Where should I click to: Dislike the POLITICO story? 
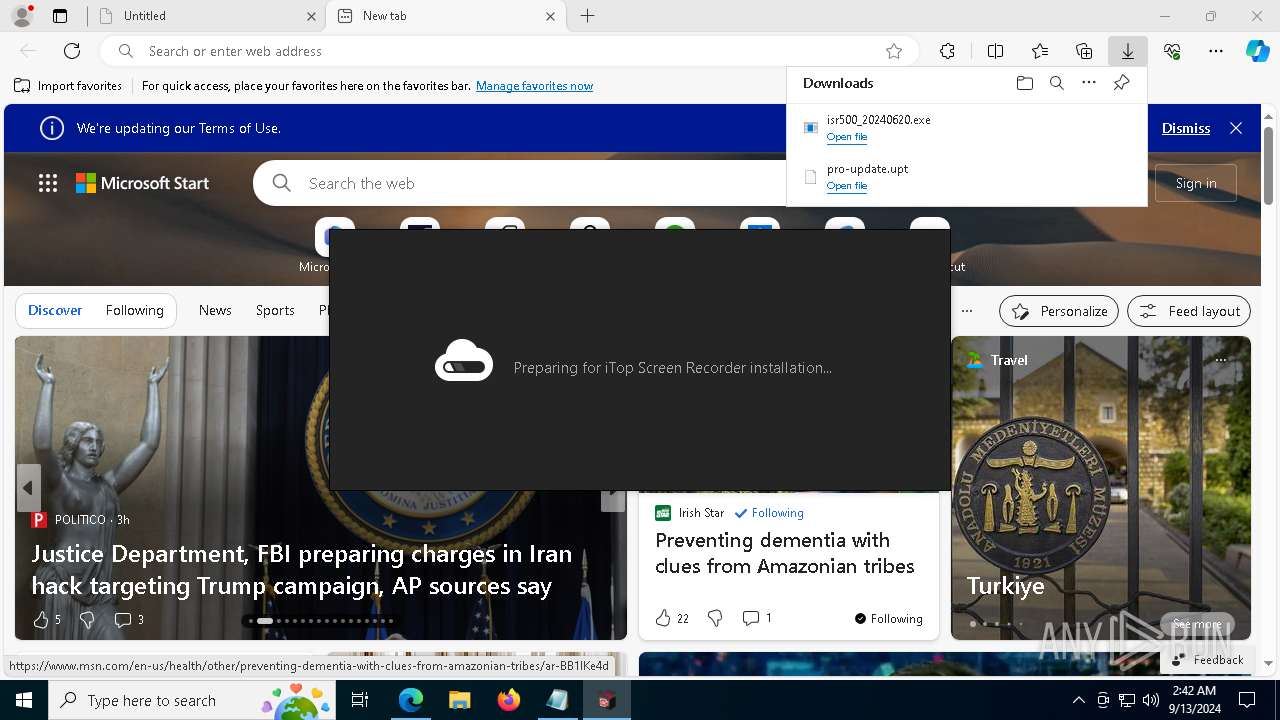point(87,620)
